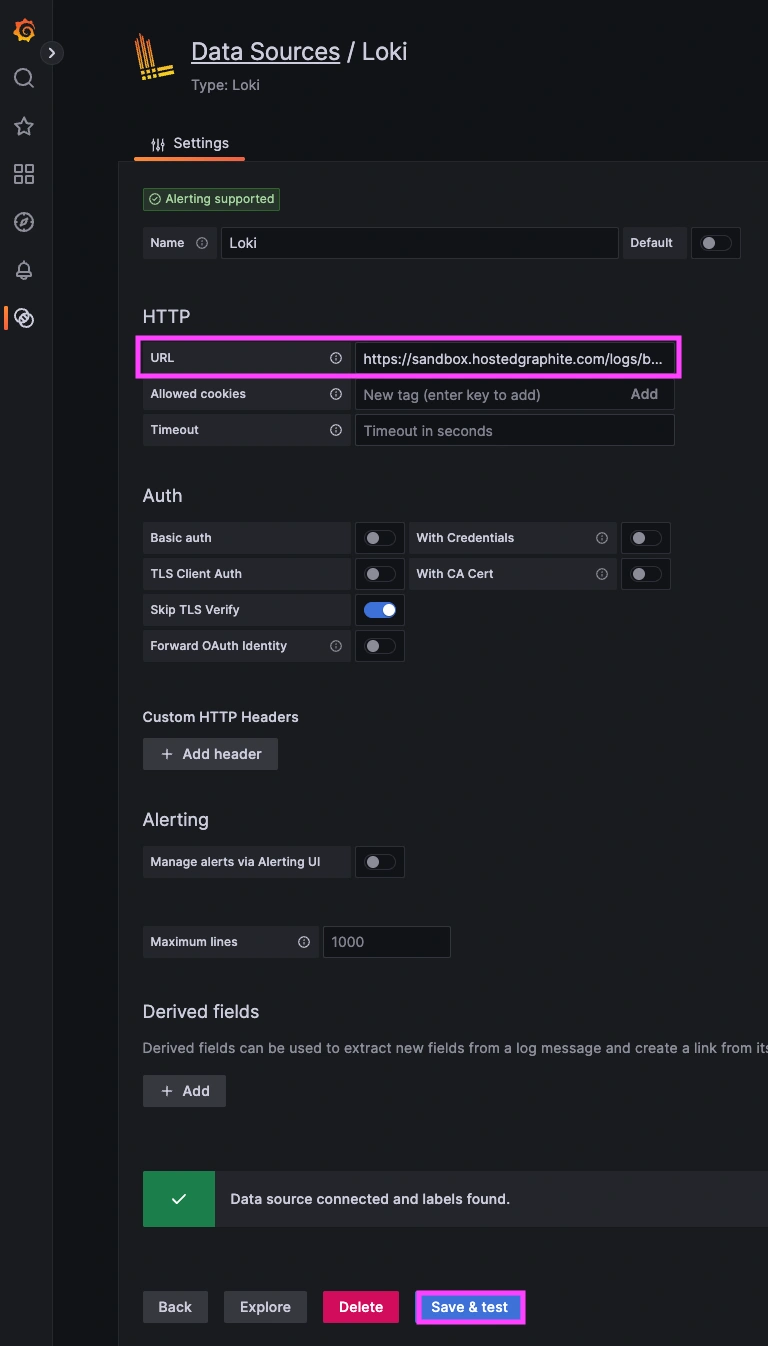768x1346 pixels.
Task: Enable the With CA Cert toggle
Action: [x=646, y=574]
